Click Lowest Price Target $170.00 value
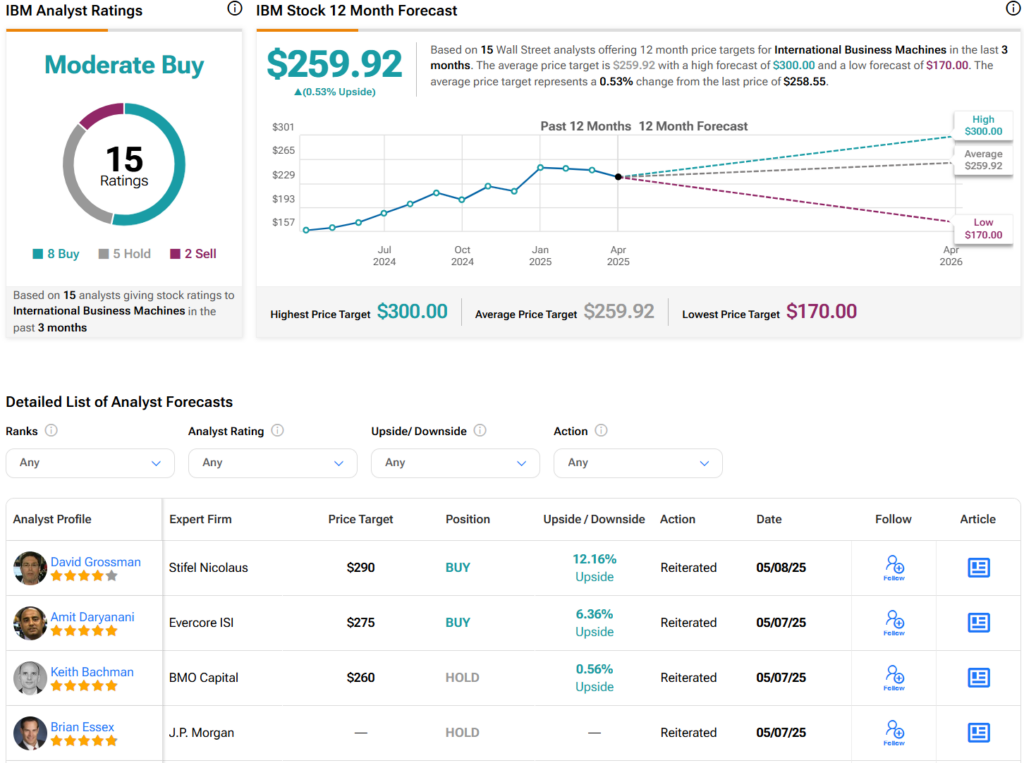 pos(822,312)
